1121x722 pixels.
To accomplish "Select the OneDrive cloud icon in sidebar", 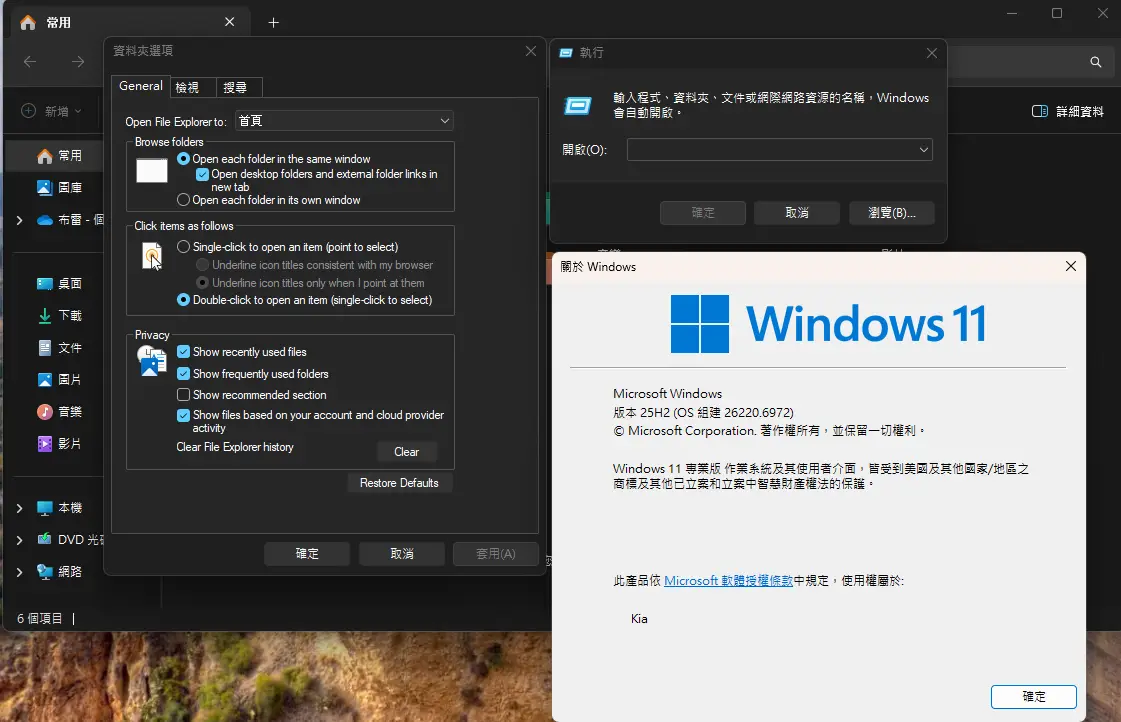I will click(x=45, y=220).
